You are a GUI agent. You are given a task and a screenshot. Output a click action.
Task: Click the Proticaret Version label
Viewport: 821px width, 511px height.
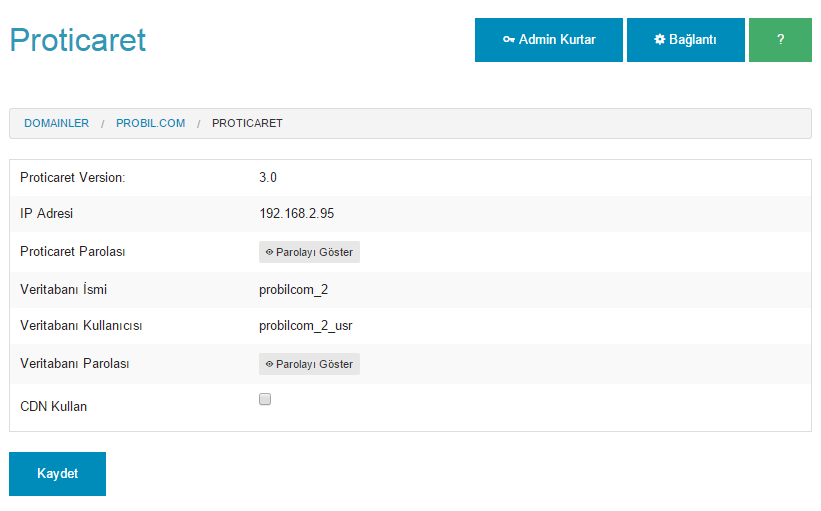73,177
